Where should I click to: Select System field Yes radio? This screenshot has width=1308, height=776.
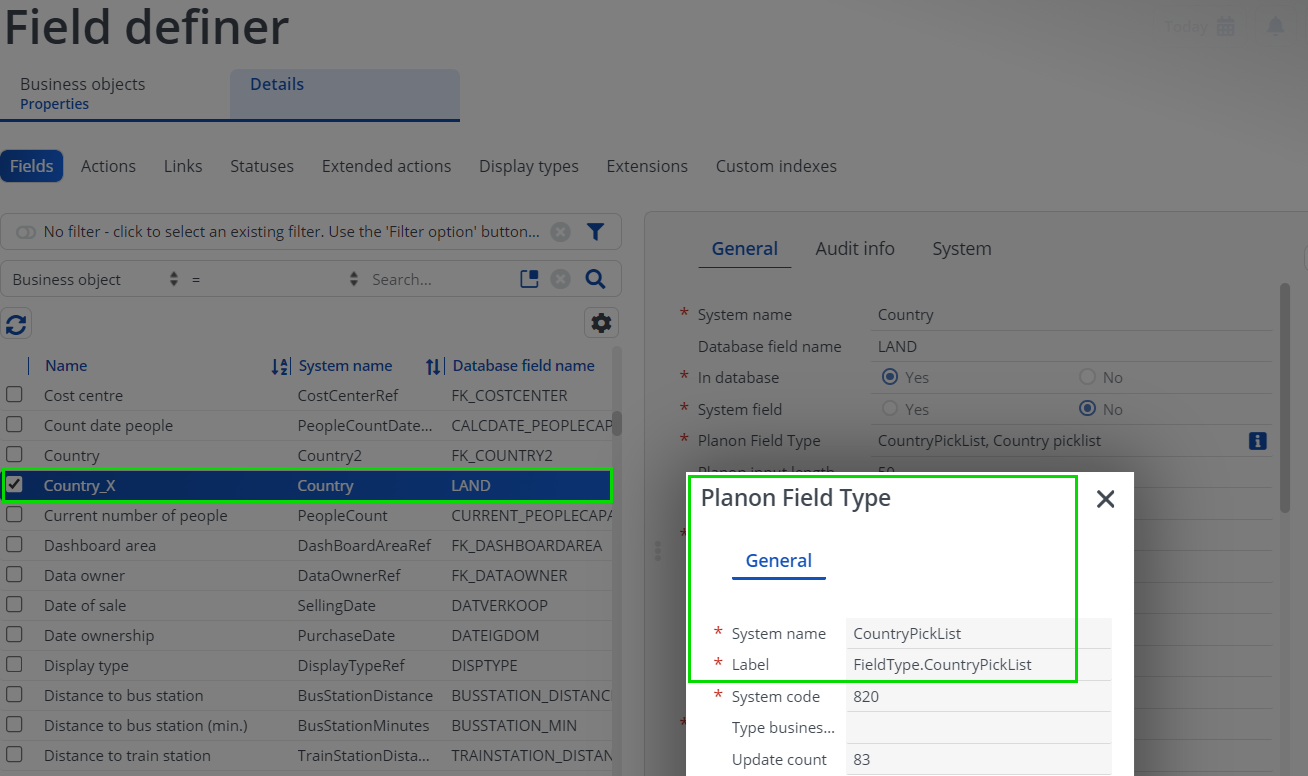(890, 409)
